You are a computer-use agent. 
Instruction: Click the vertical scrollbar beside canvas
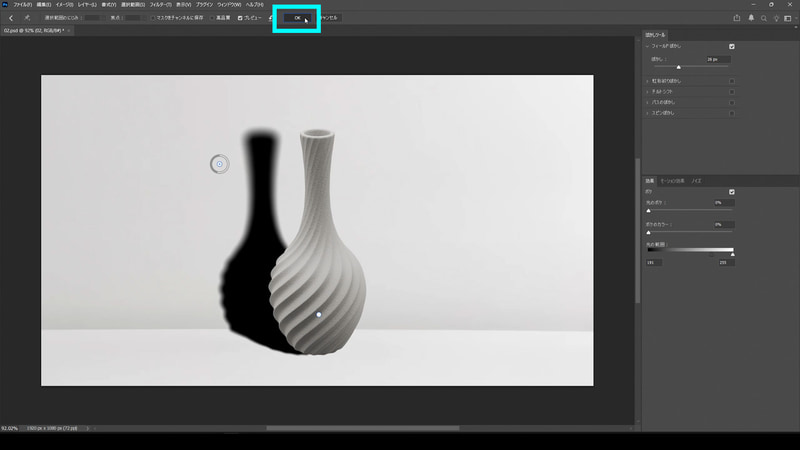pos(637,231)
